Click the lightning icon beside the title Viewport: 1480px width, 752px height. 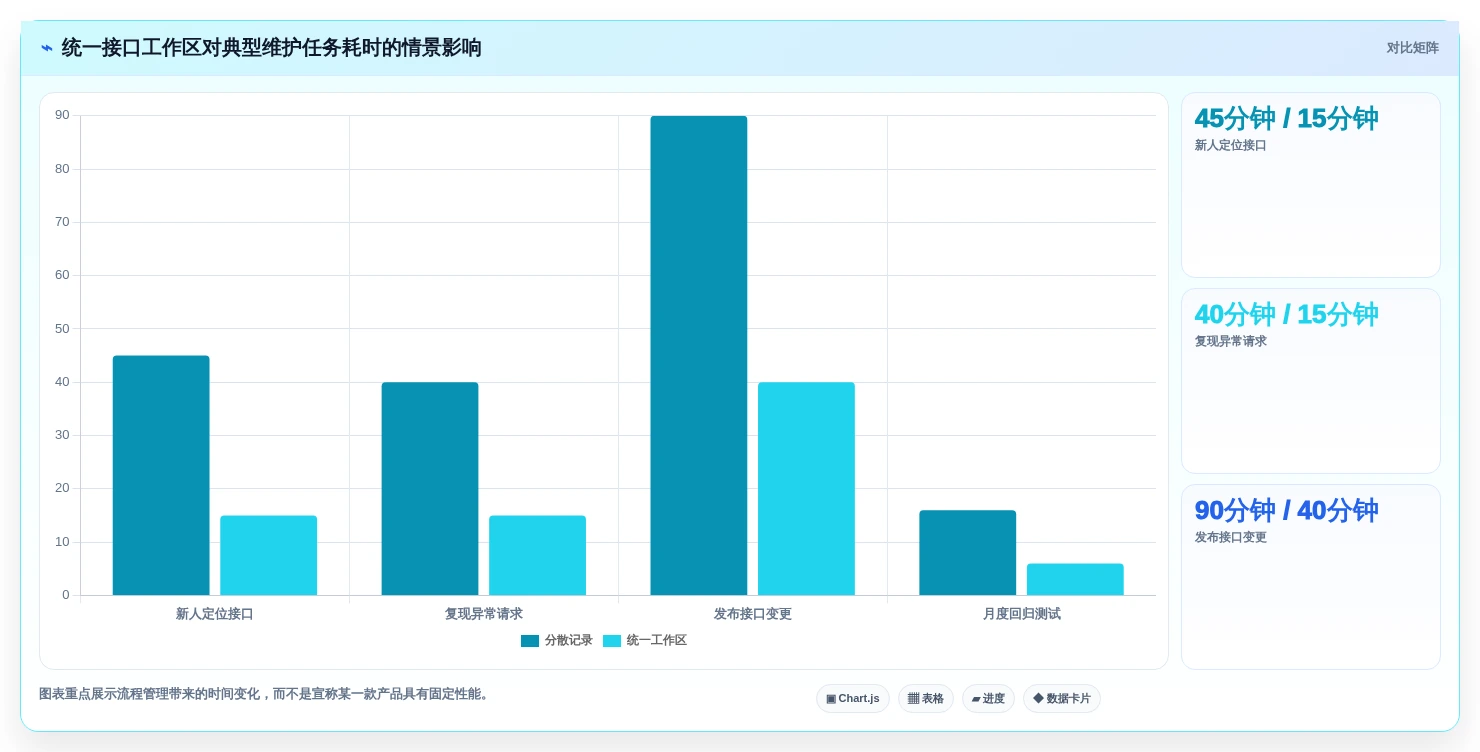47,48
